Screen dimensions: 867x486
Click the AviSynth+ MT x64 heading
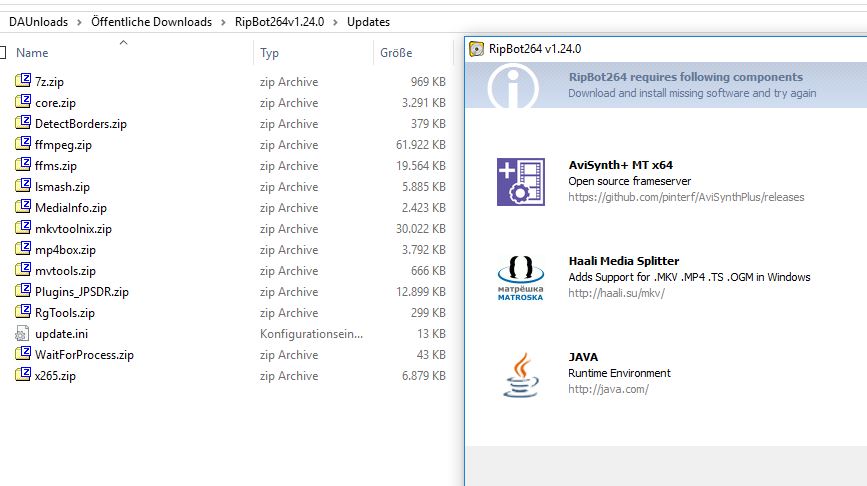point(620,165)
